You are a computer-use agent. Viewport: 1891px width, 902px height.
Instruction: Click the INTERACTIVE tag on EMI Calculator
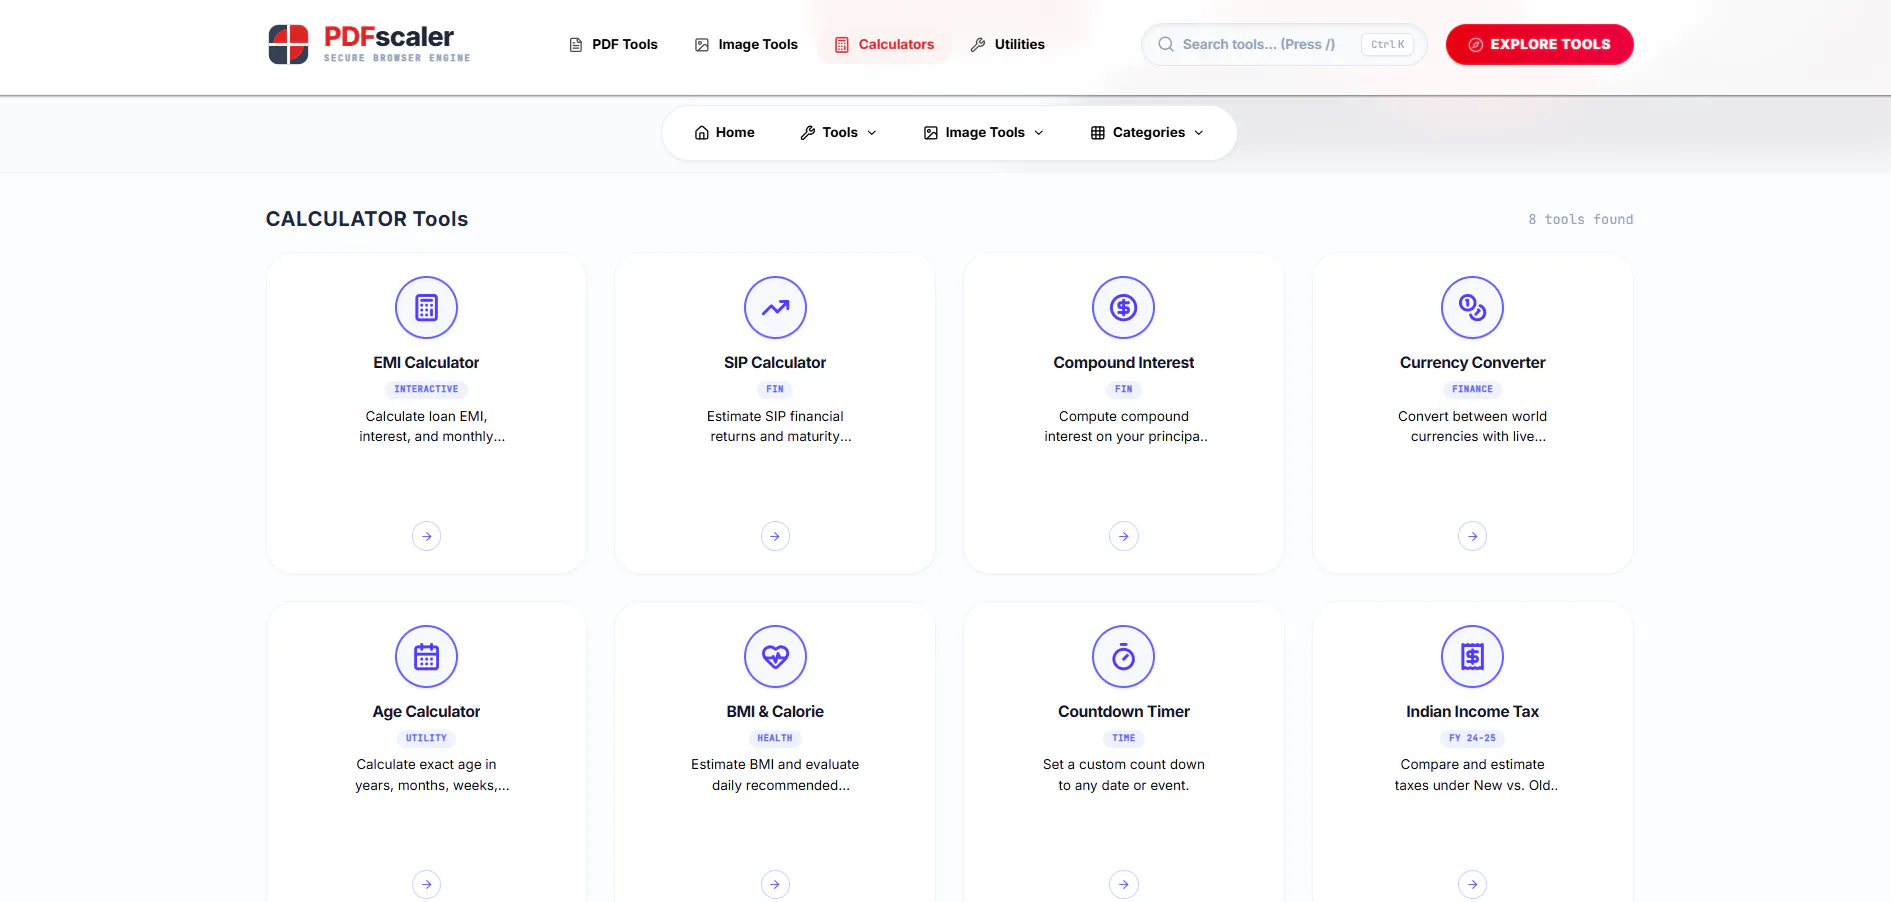426,389
